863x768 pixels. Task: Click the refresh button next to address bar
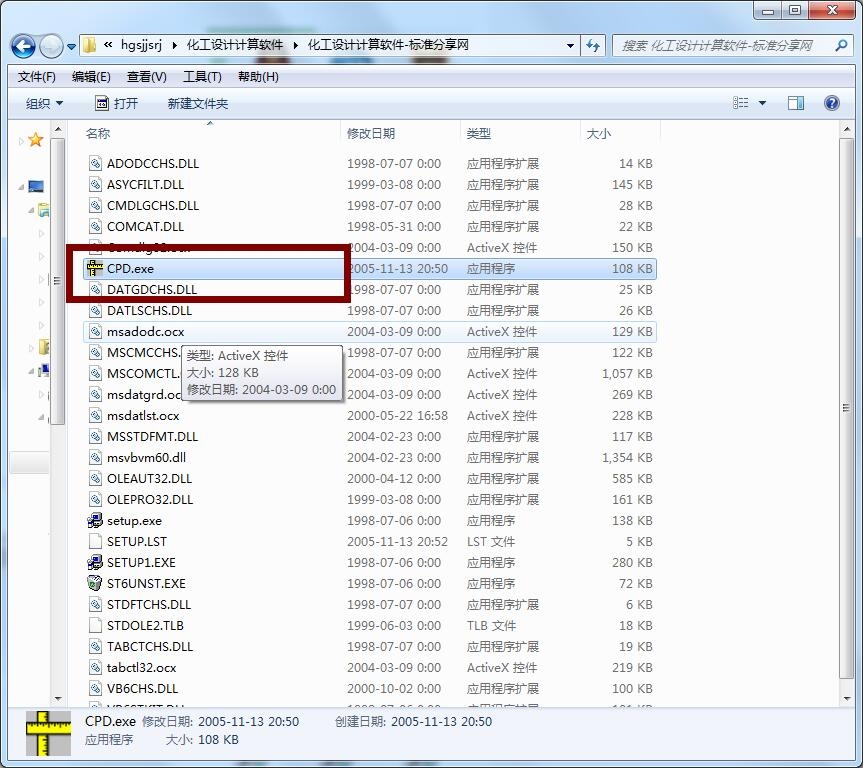(593, 46)
